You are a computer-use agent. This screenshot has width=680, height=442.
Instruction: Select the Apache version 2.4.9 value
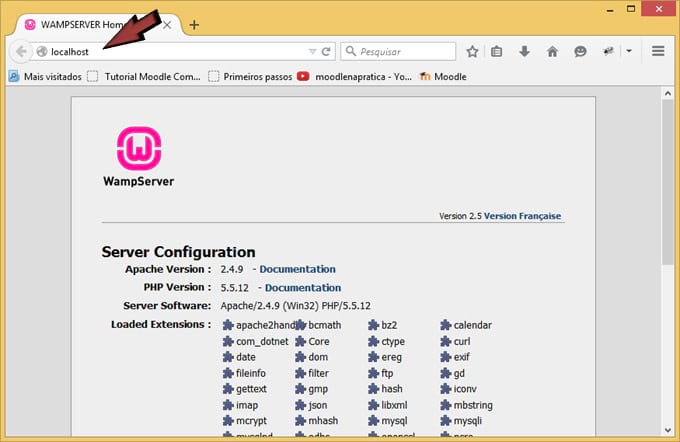pos(232,269)
